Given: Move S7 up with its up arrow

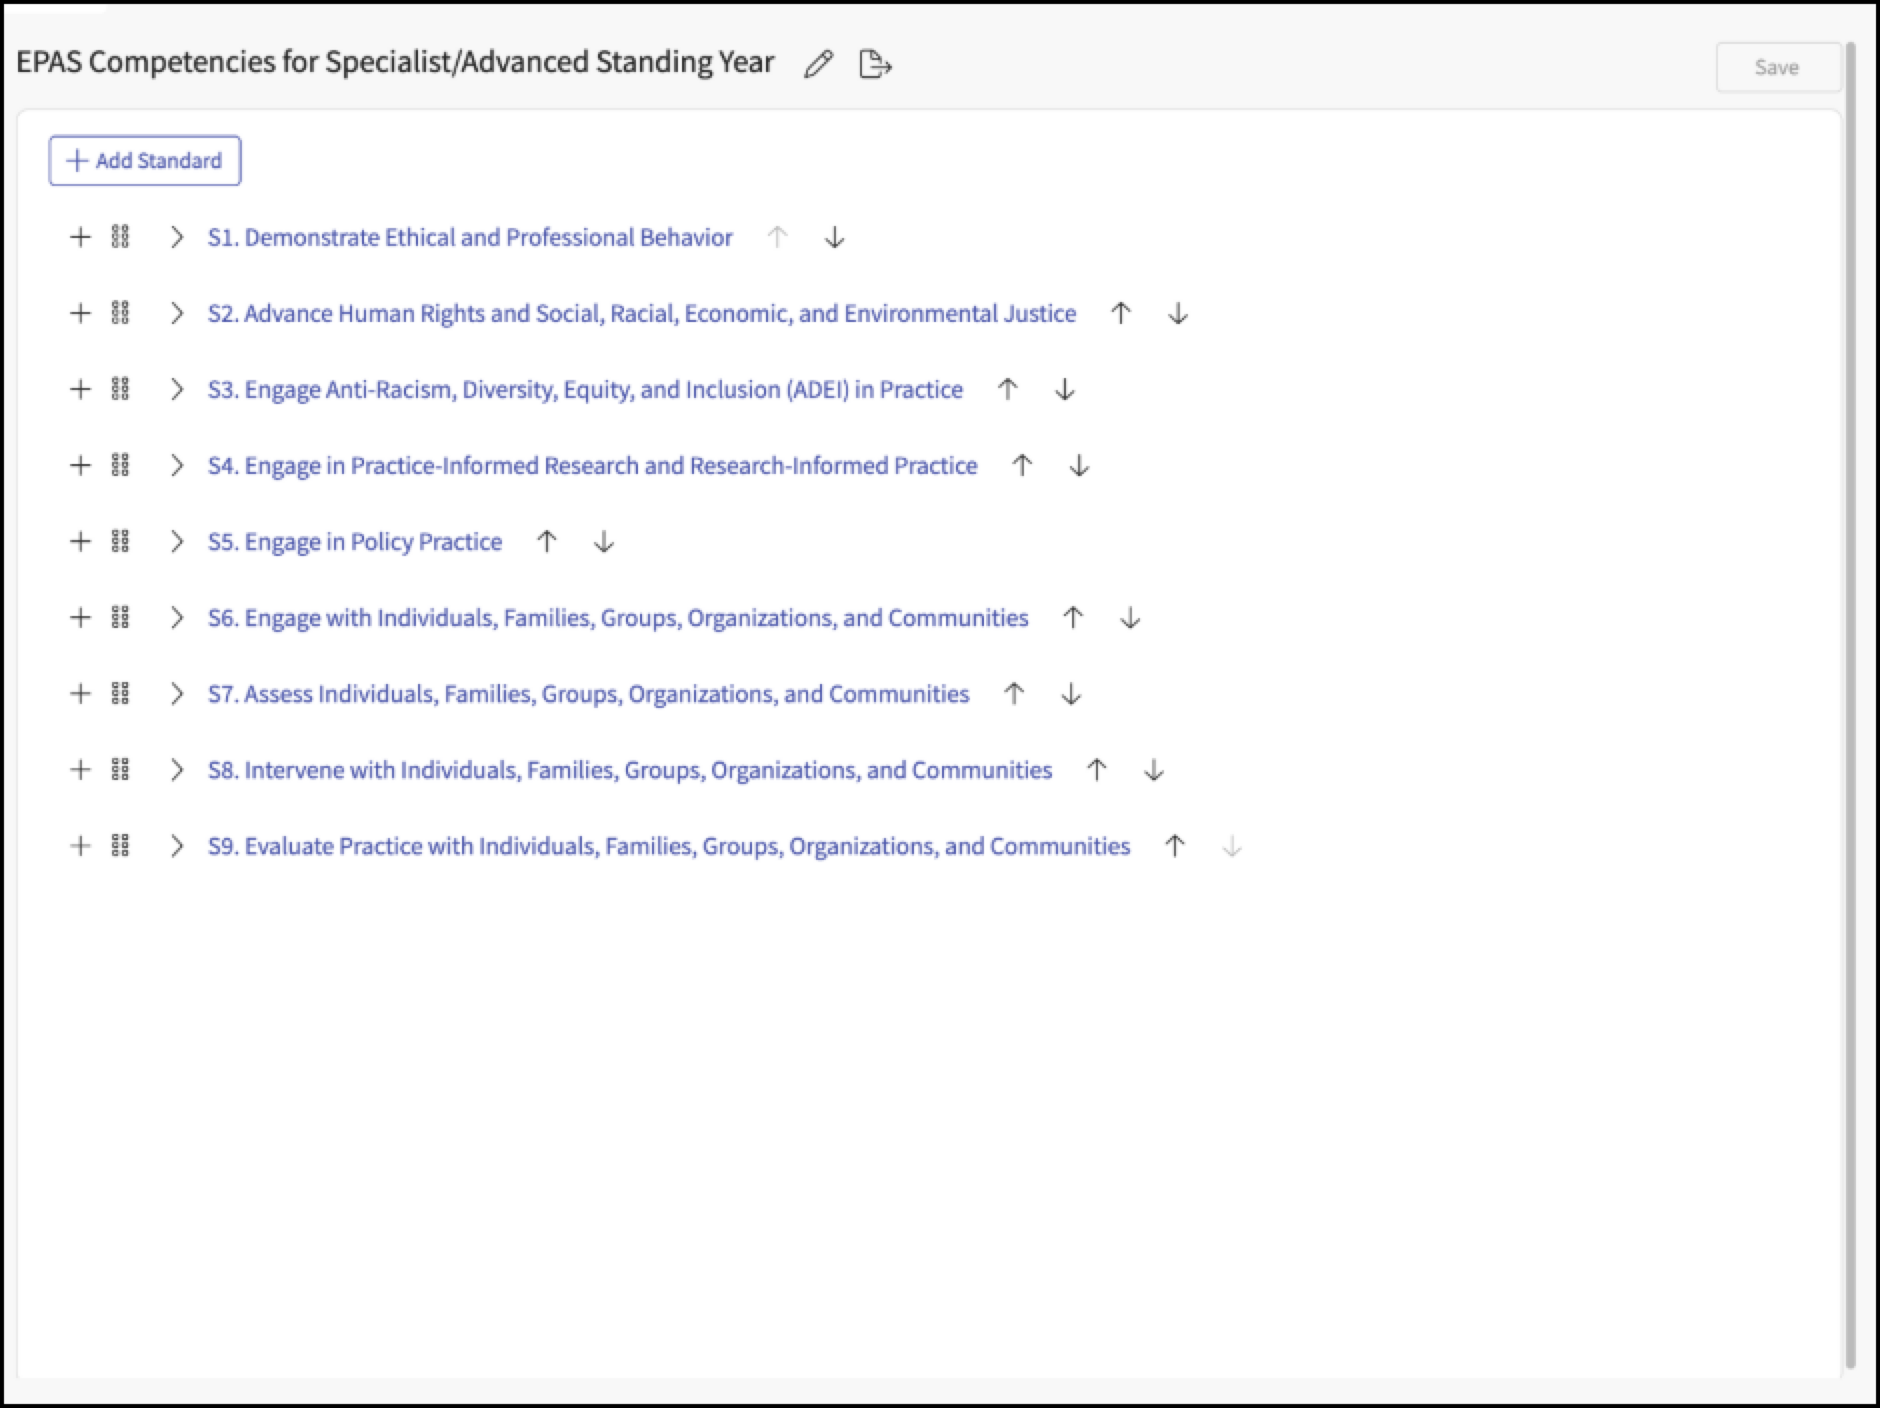Looking at the screenshot, I should 1014,693.
